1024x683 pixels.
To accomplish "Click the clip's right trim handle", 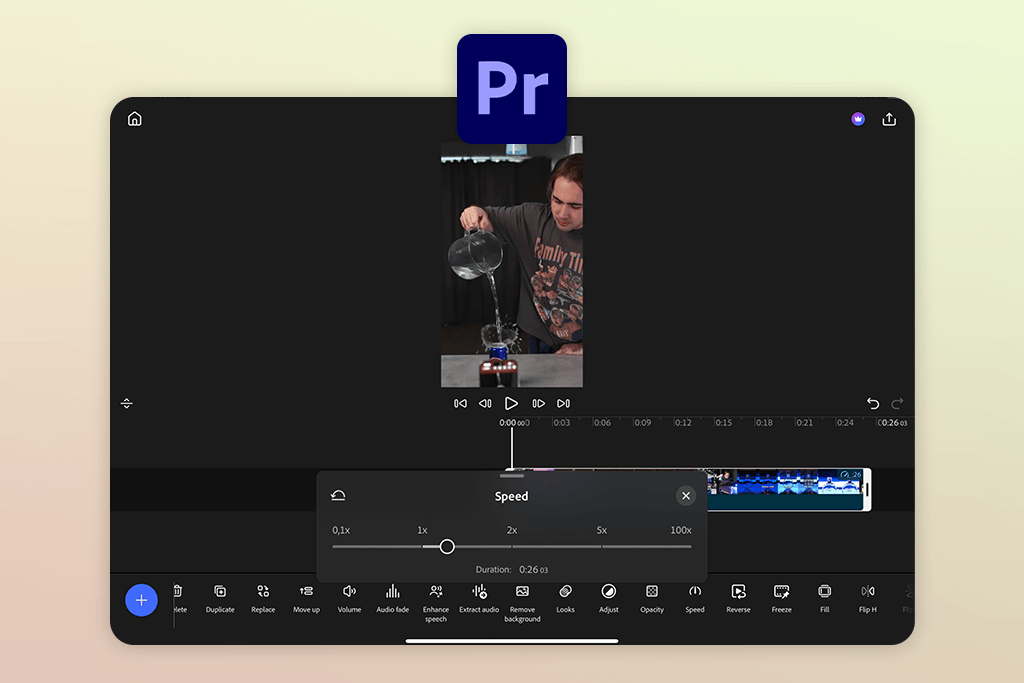I will point(867,489).
